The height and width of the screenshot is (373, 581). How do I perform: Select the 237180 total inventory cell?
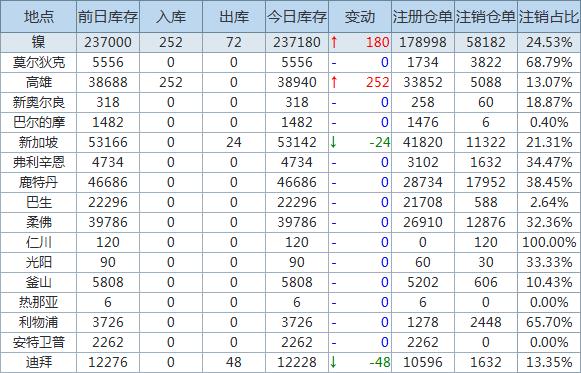[297, 42]
